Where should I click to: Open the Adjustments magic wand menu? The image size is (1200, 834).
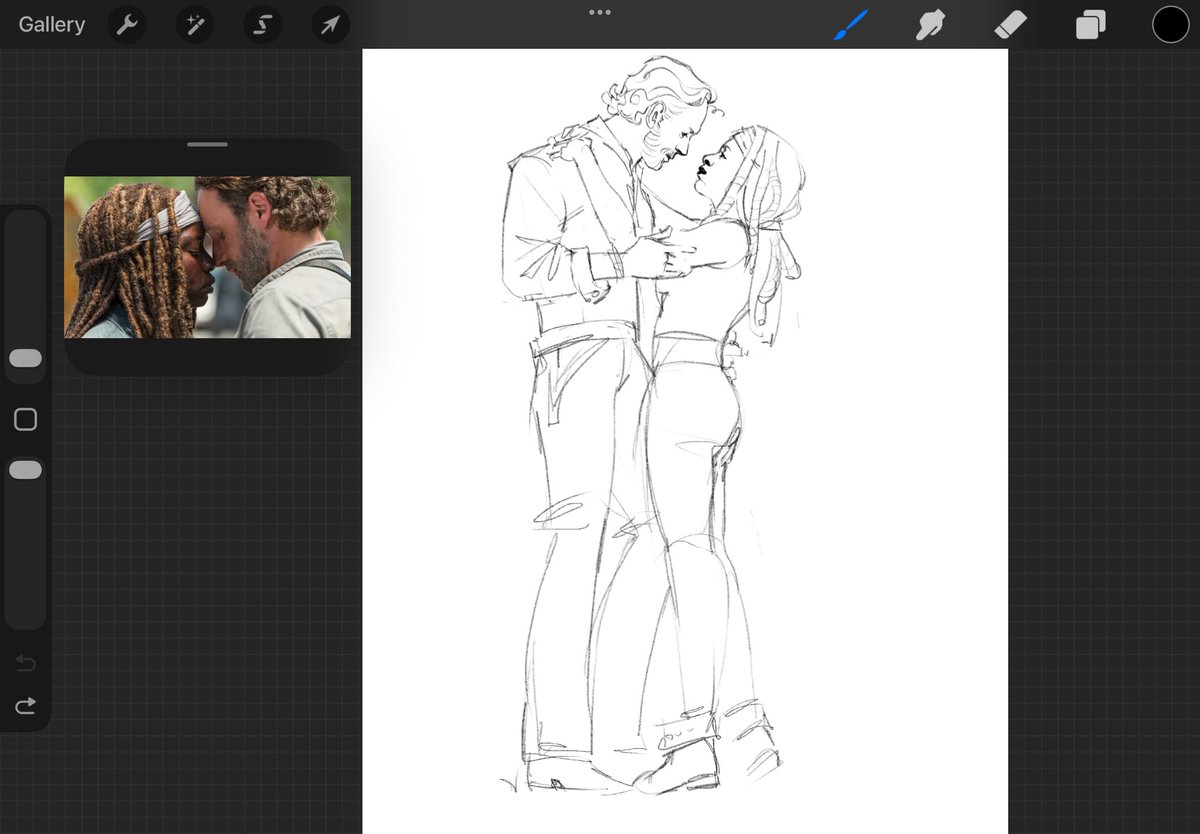coord(193,25)
